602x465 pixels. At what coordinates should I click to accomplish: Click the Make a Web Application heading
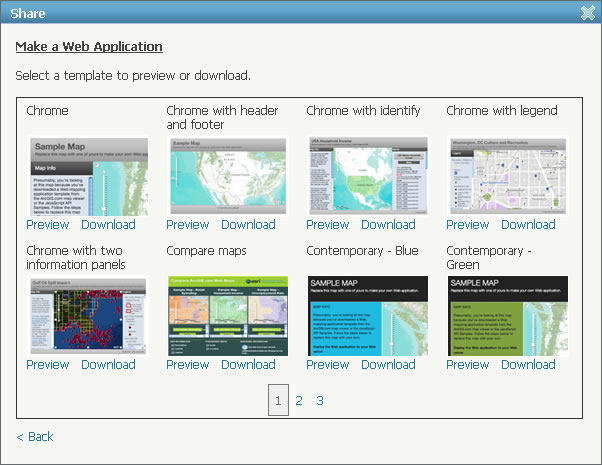[x=89, y=46]
